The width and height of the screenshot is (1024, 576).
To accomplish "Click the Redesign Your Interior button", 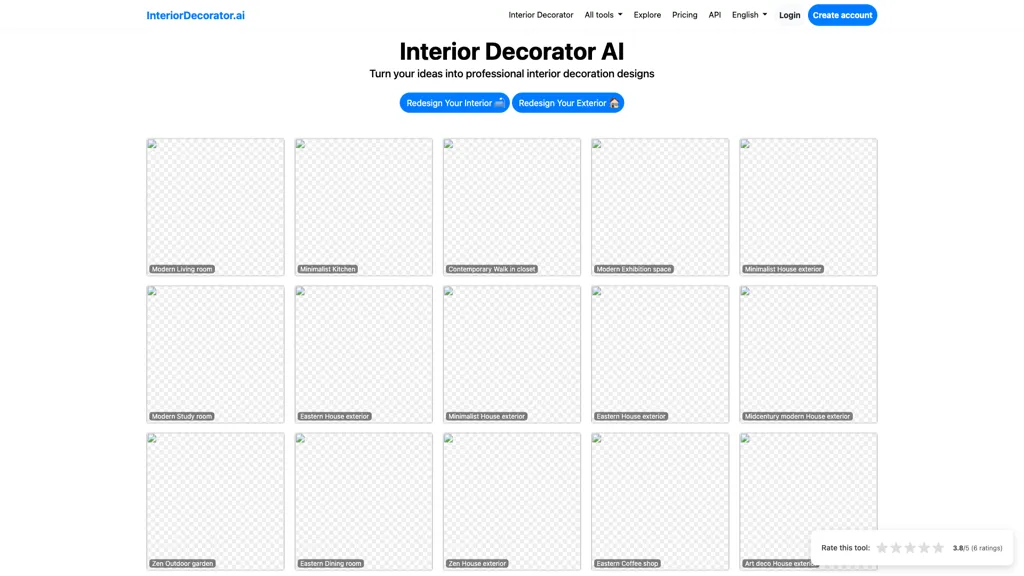I will [x=454, y=102].
